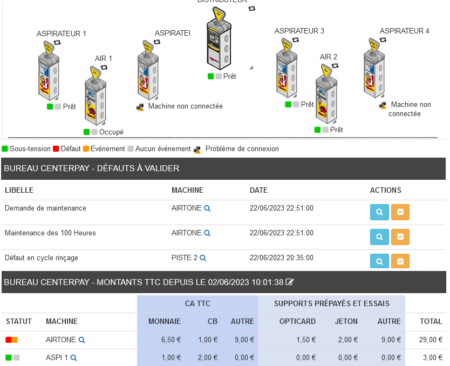Click refresh icon next to AIR 2

pos(335,66)
